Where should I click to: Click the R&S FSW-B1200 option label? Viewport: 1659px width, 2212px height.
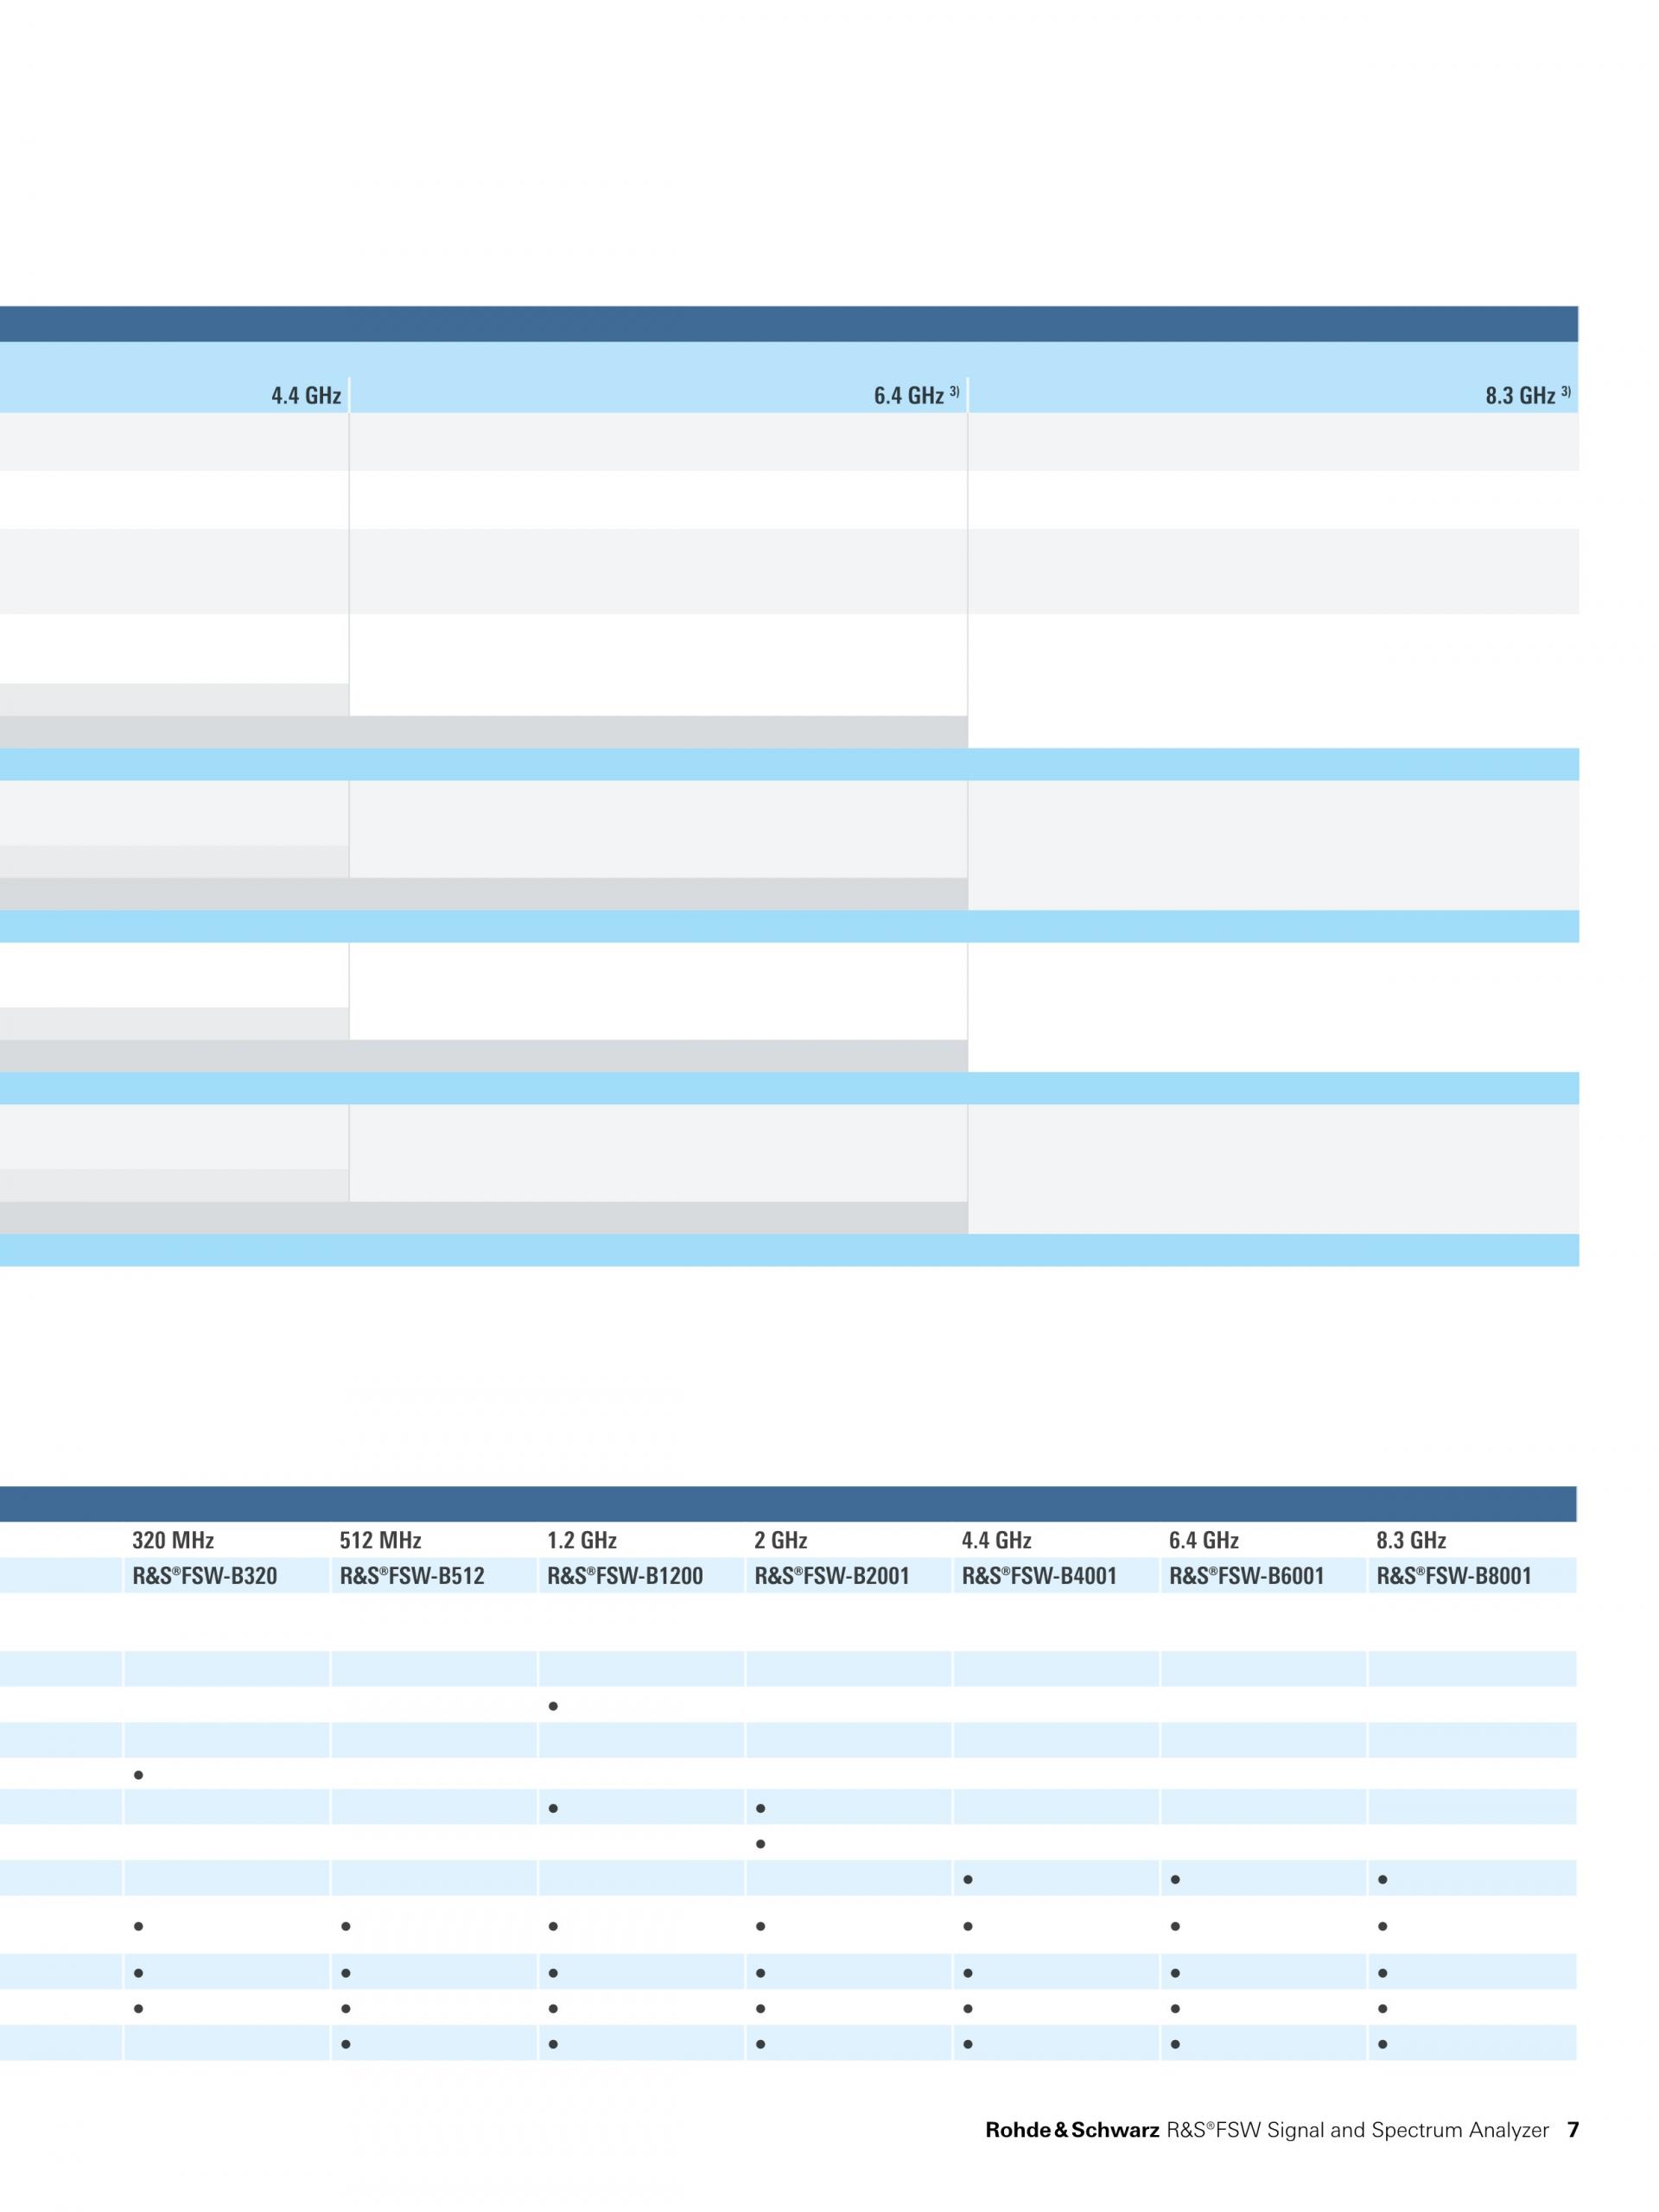coord(624,1577)
